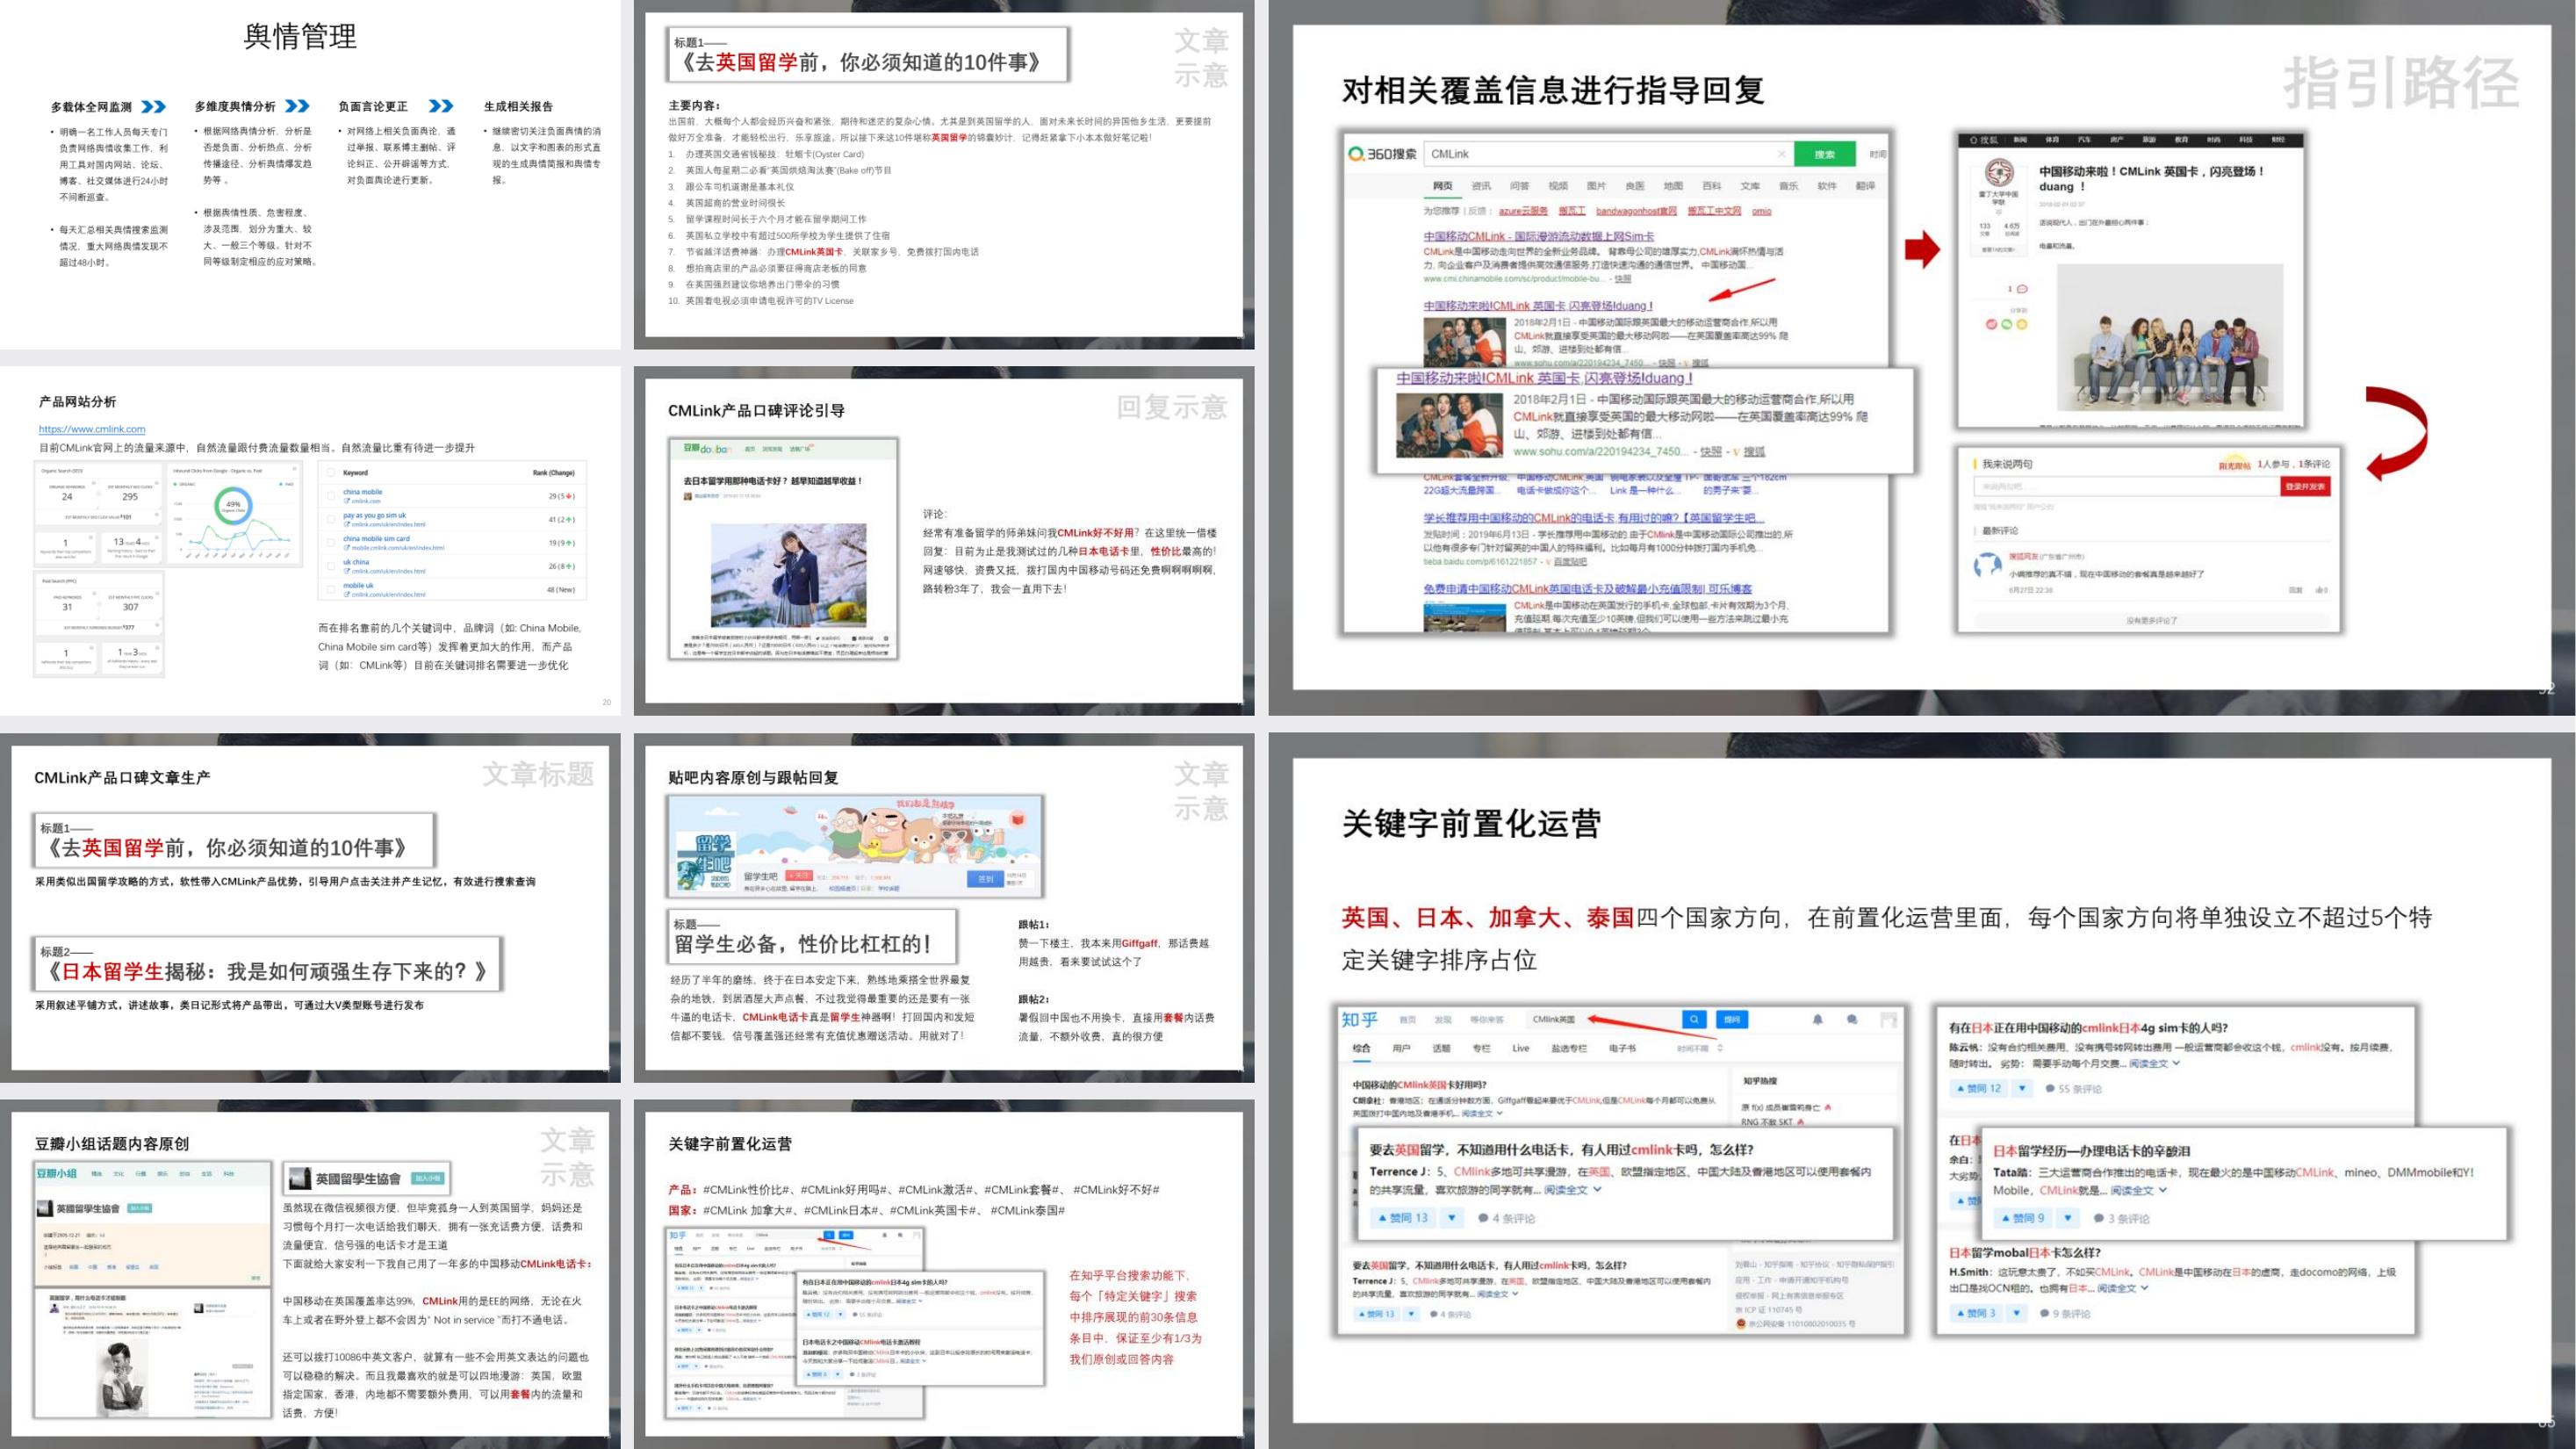Screen dimensions: 2576x1449
Task: Click downvote arrow next to 赞同 12
Action: pyautogui.click(x=2021, y=1088)
